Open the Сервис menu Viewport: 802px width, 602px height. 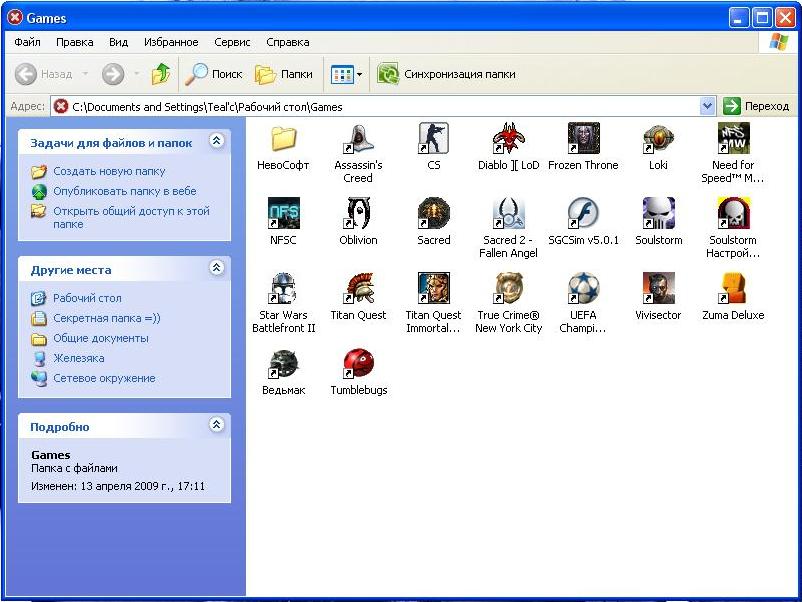pos(232,42)
